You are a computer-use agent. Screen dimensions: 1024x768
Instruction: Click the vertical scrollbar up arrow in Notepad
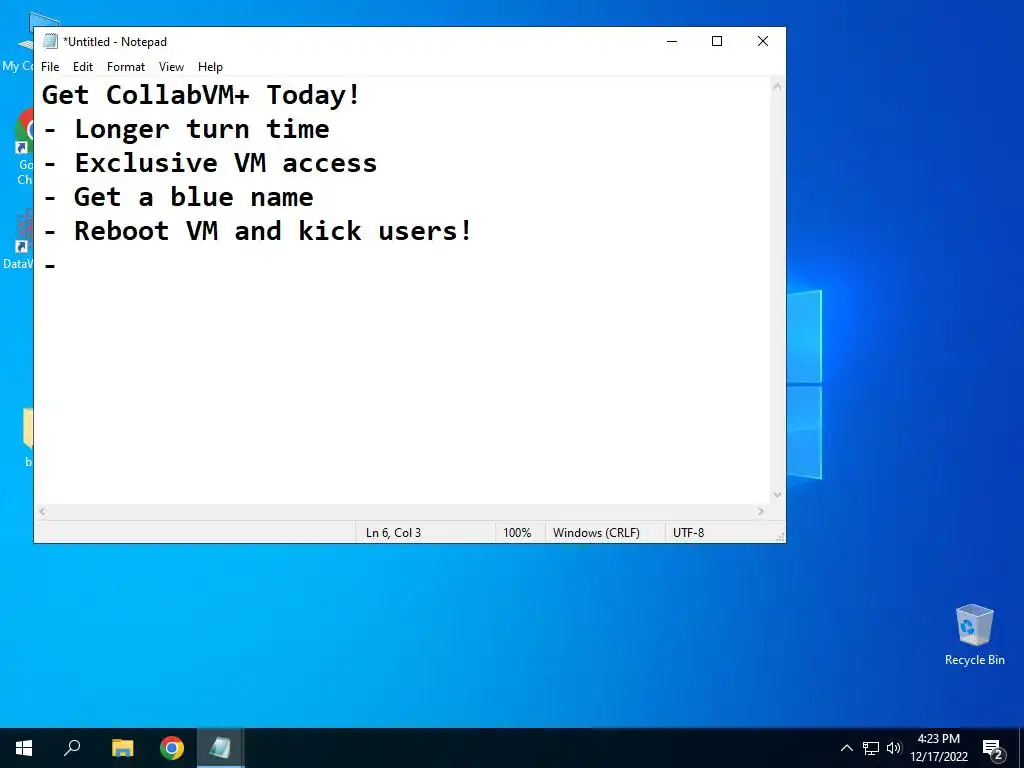(x=777, y=86)
